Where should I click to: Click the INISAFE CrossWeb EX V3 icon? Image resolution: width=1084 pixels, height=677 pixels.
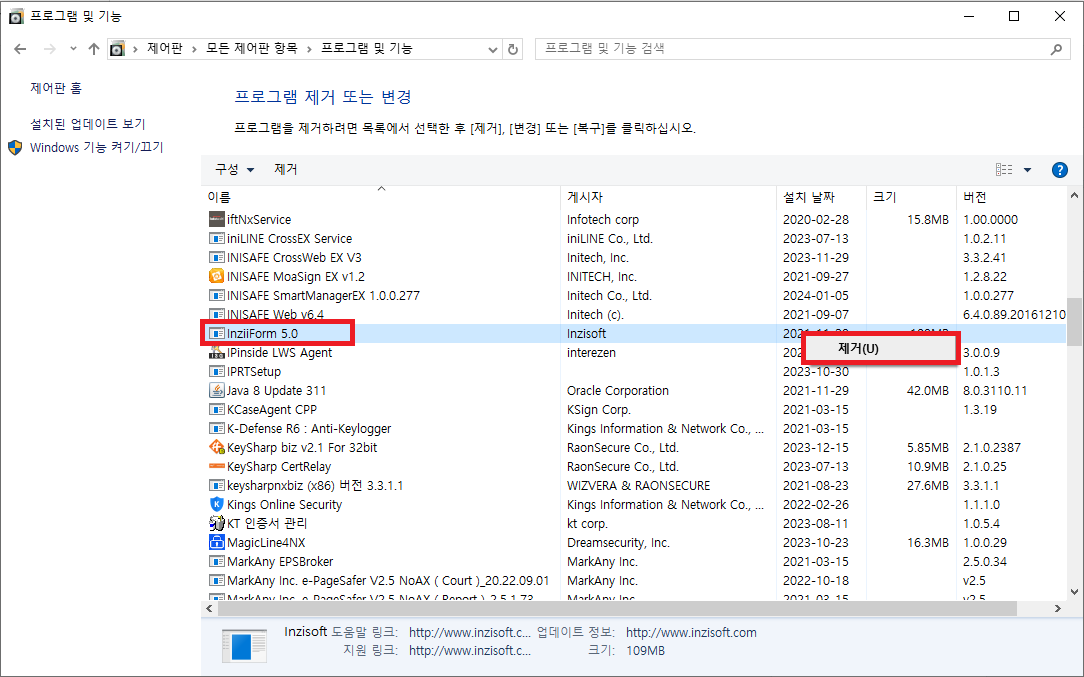[216, 257]
